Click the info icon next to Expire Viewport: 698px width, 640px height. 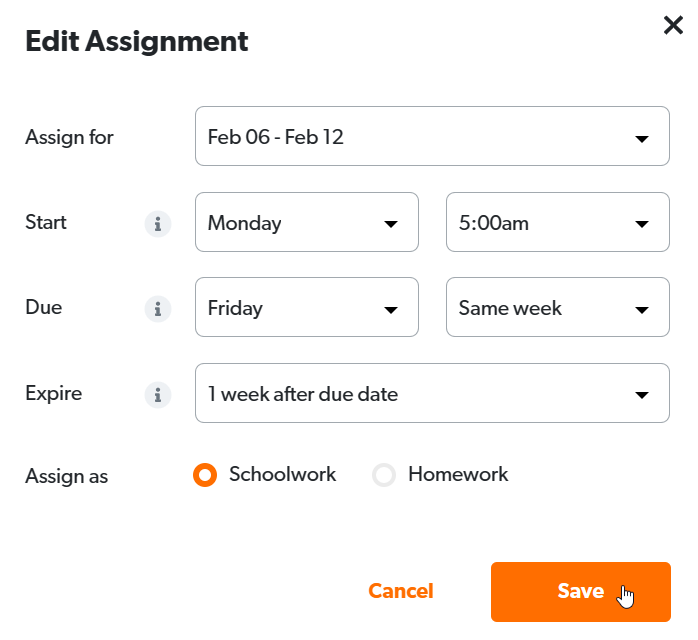coord(158,394)
